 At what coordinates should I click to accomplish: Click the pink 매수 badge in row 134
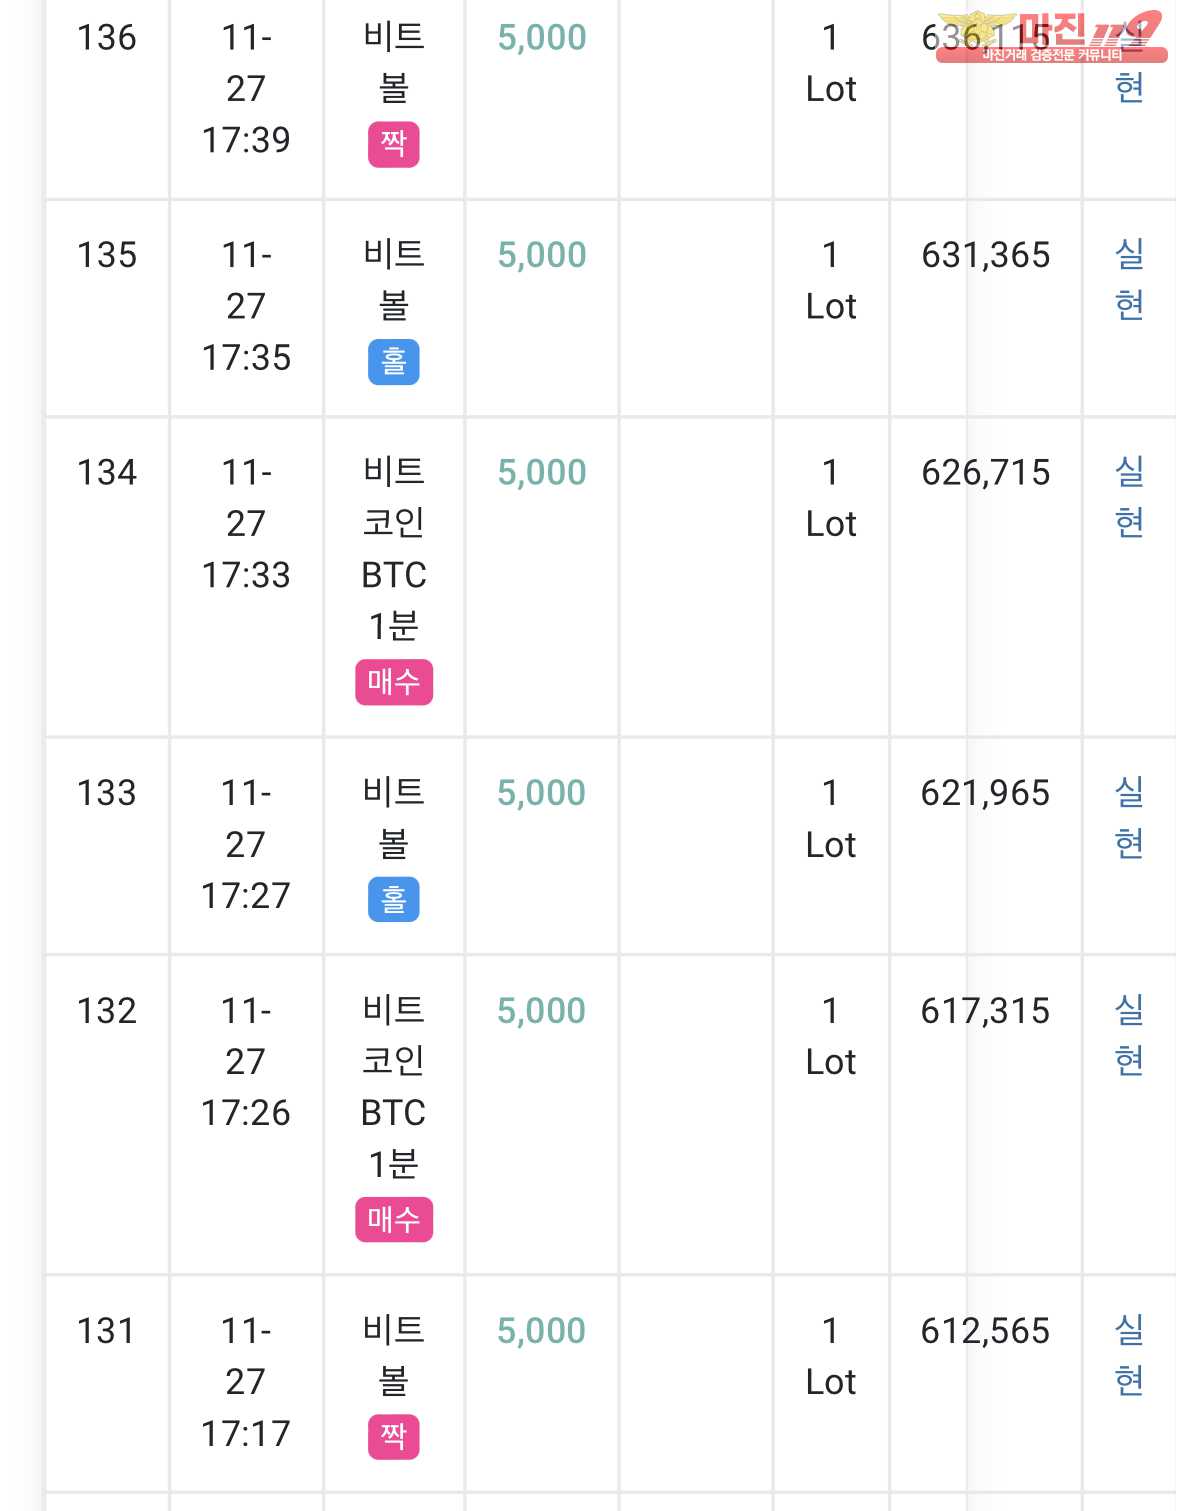[394, 682]
